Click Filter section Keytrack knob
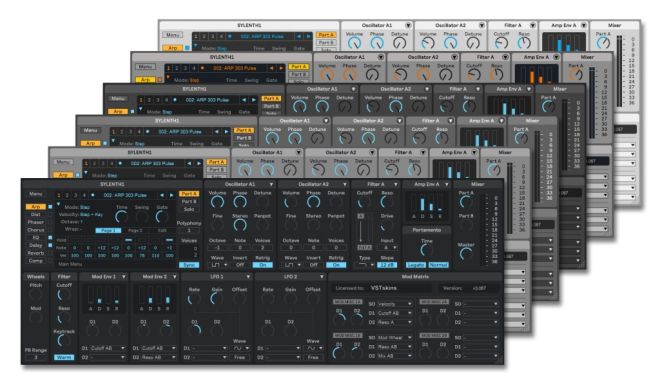Viewport: 660px width, 385px height. (x=64, y=340)
